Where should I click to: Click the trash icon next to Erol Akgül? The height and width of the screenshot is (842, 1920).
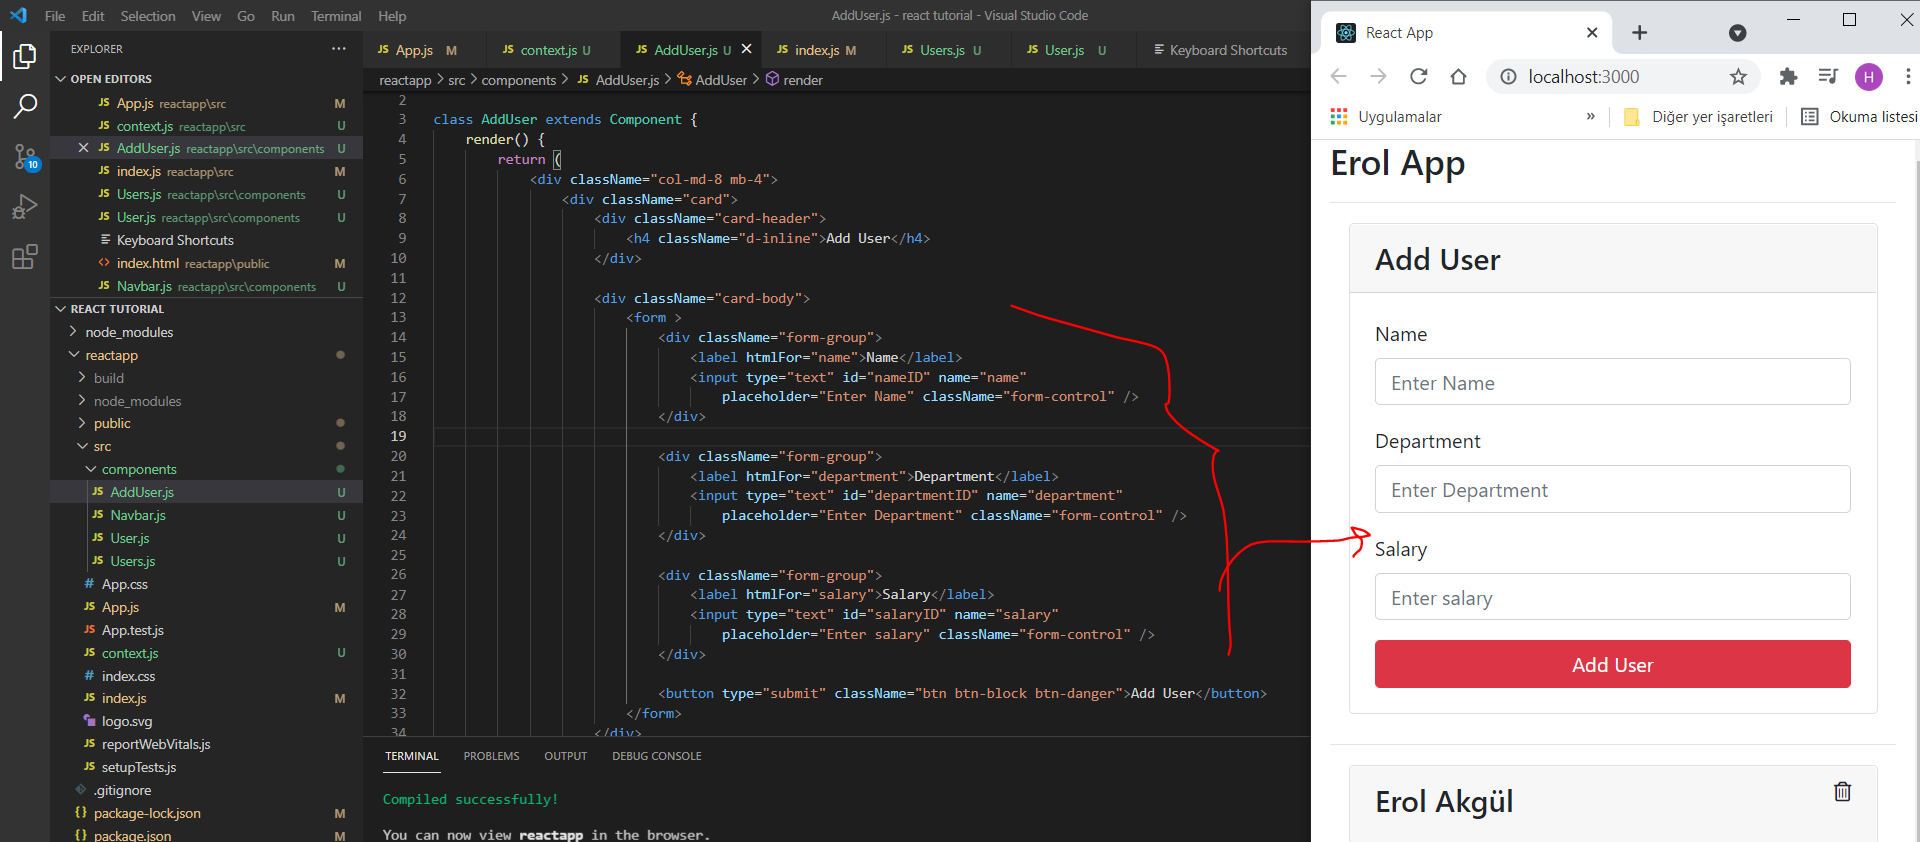pos(1842,792)
